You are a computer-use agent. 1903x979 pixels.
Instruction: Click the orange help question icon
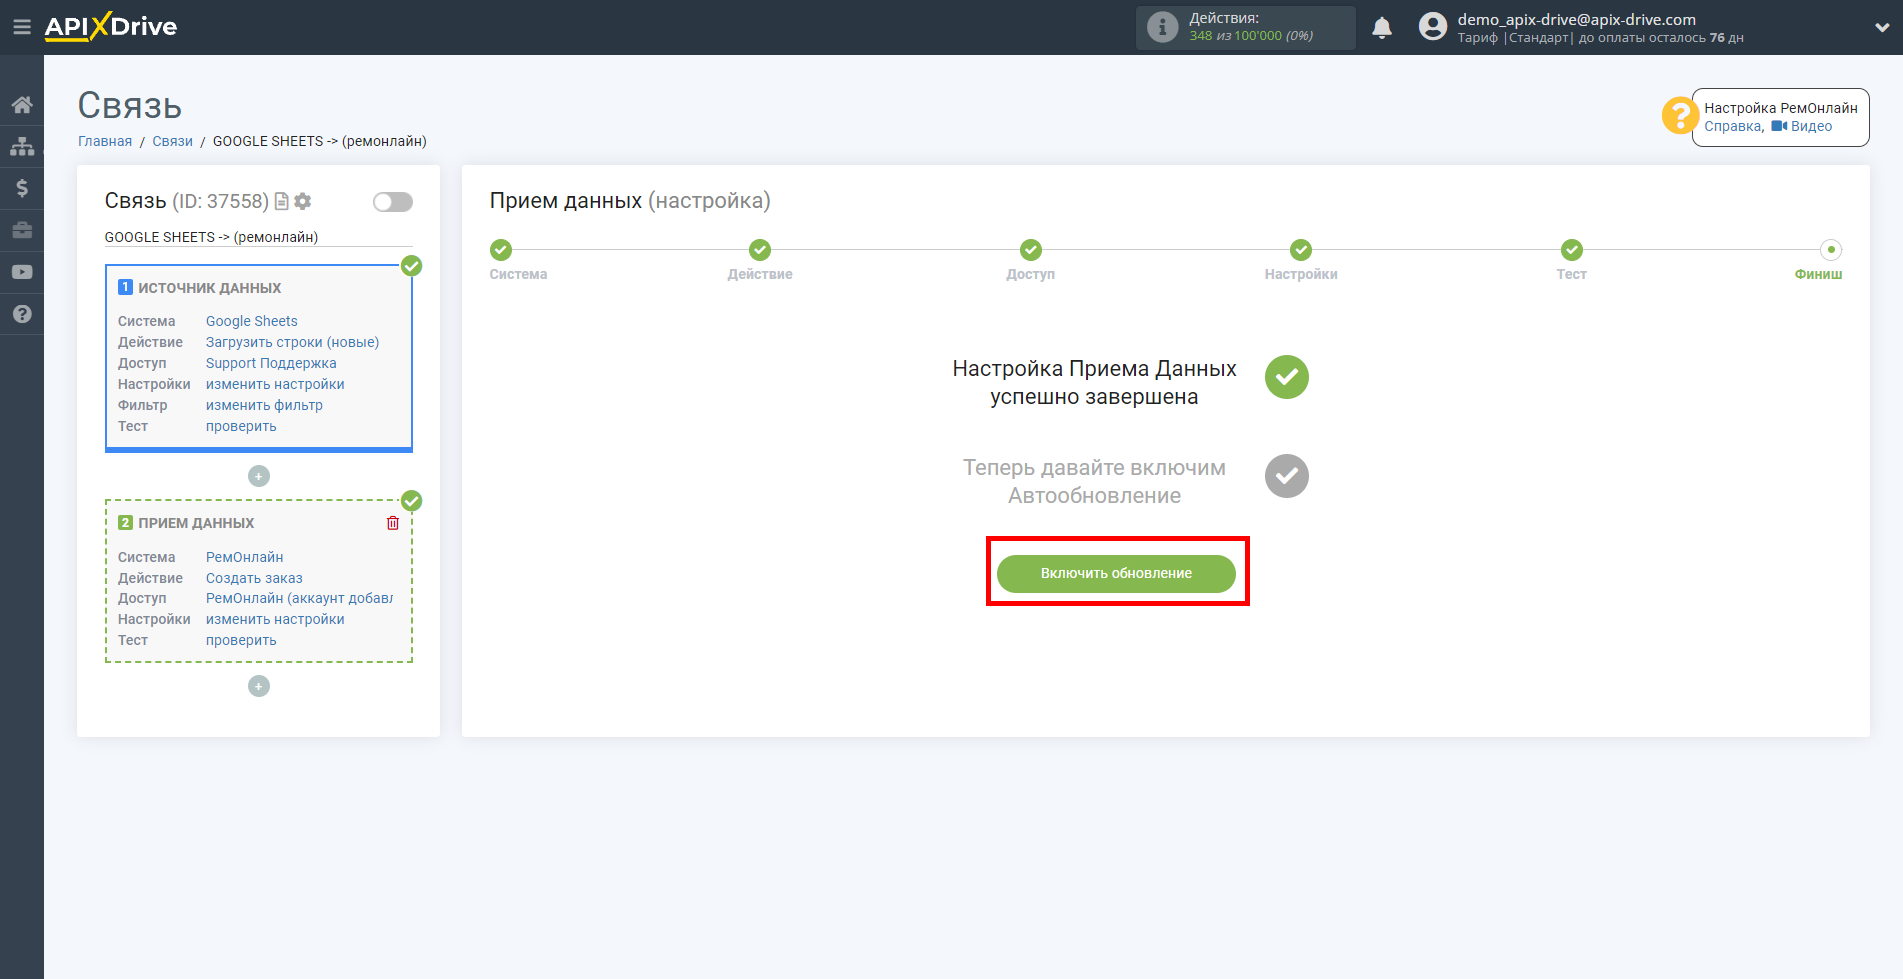pos(1680,116)
